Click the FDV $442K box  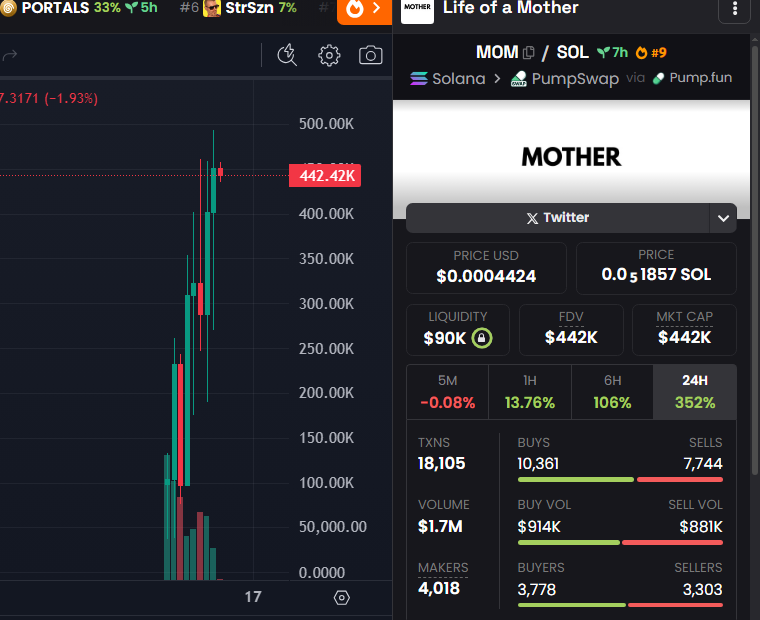pos(571,330)
